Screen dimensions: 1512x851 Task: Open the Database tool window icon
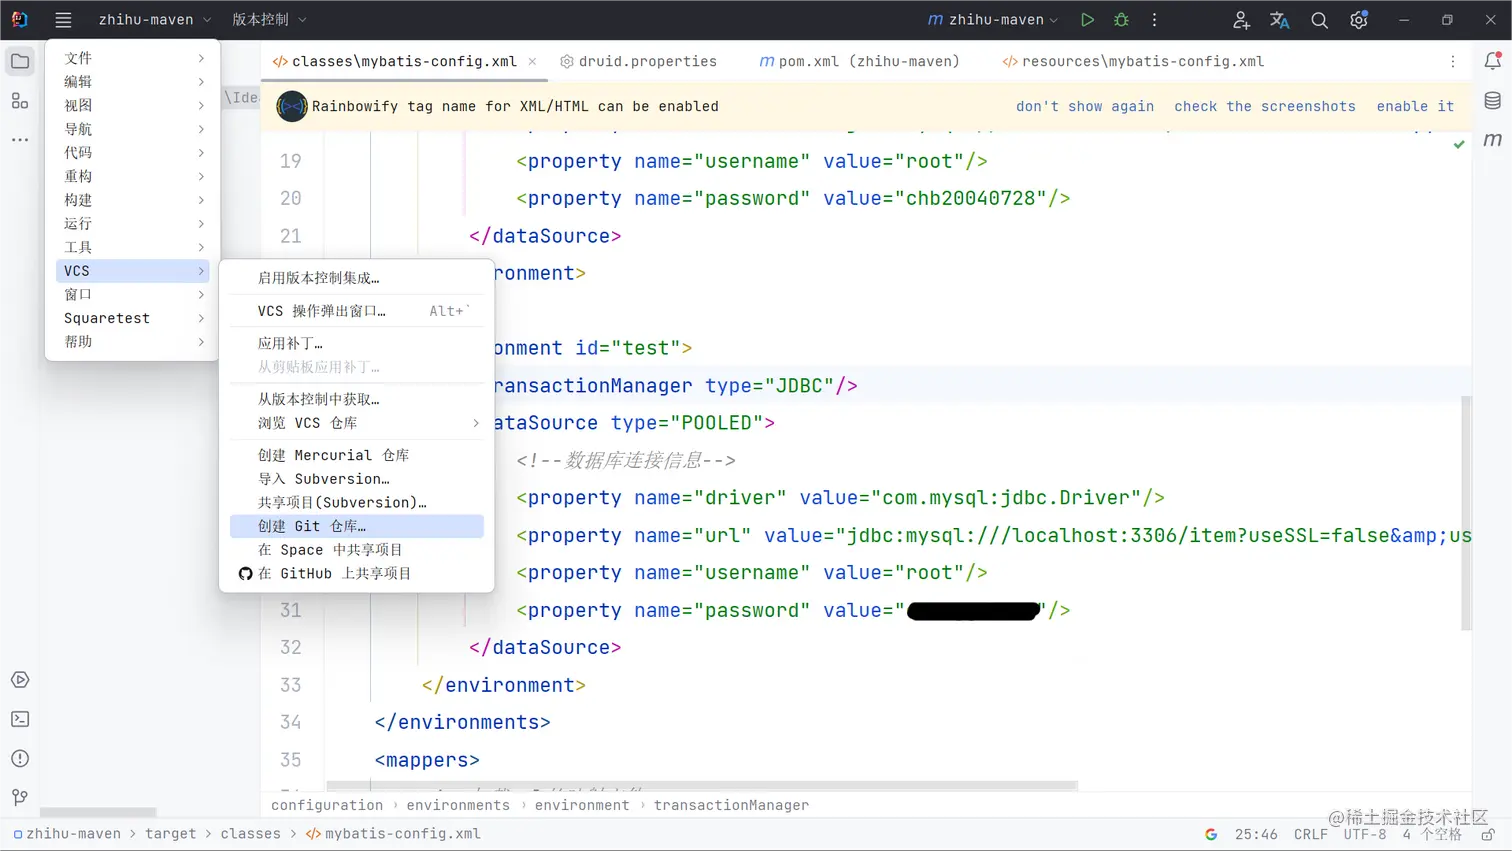(1492, 101)
